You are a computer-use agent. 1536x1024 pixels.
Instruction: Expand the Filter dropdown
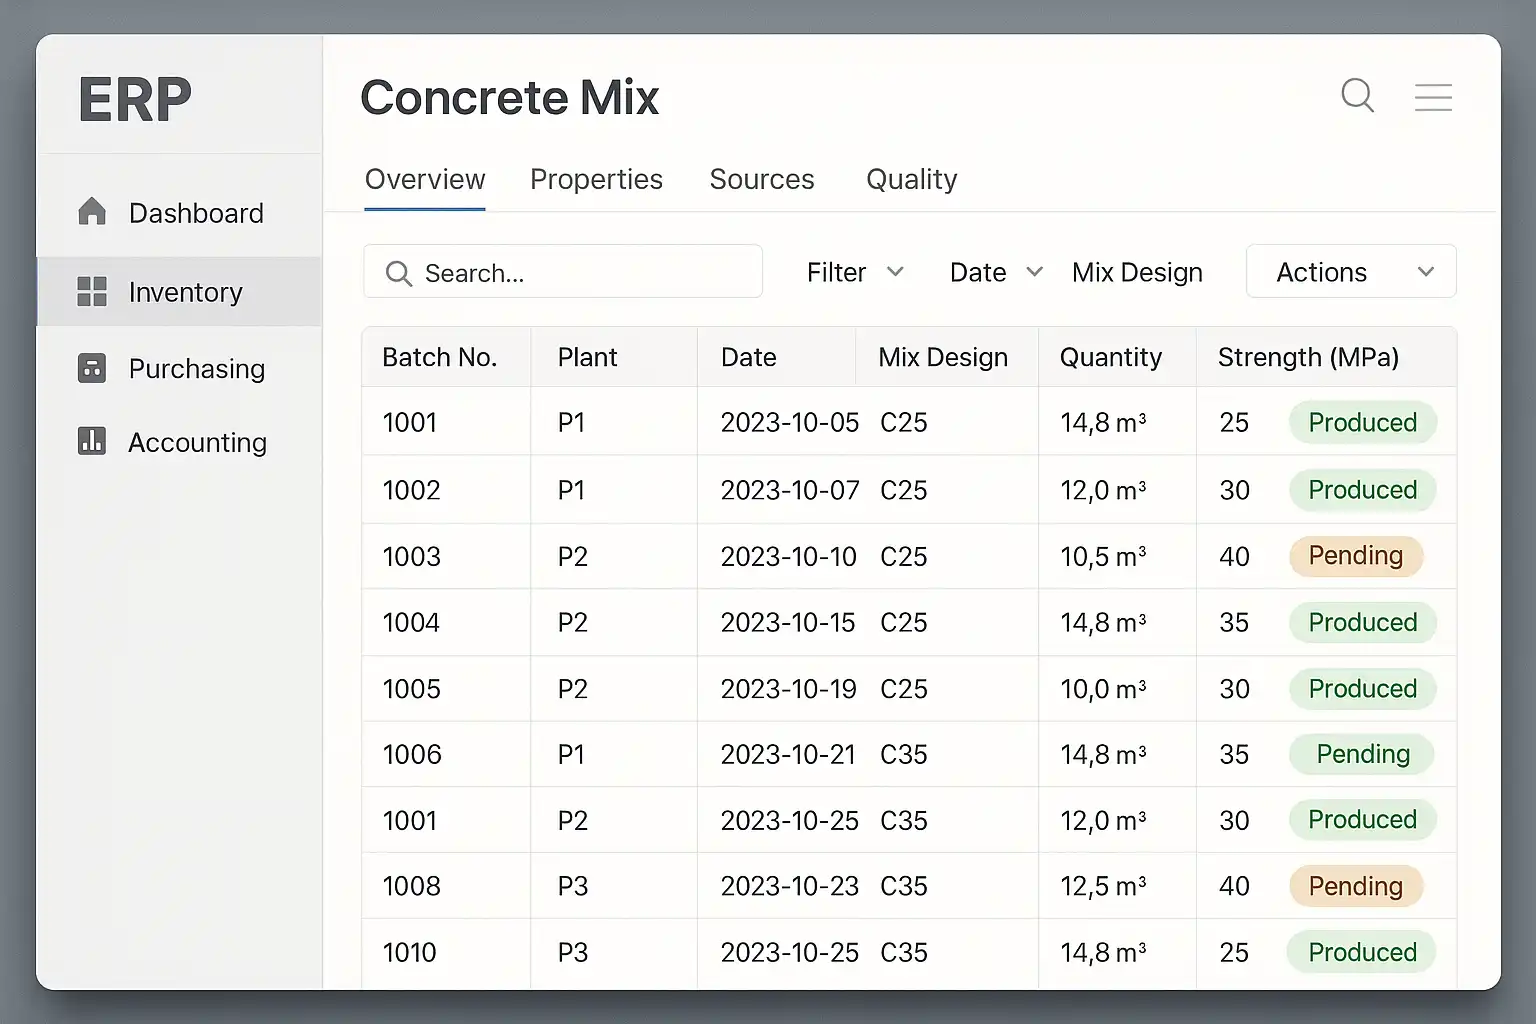pyautogui.click(x=855, y=272)
